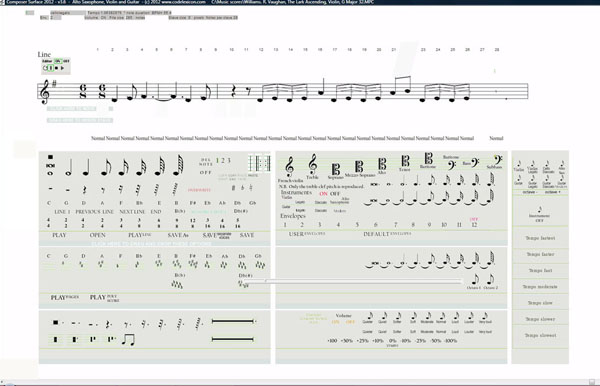Screen dimensions: 600x386
Task: Click the horizontal white slider bar
Action: click(352, 282)
